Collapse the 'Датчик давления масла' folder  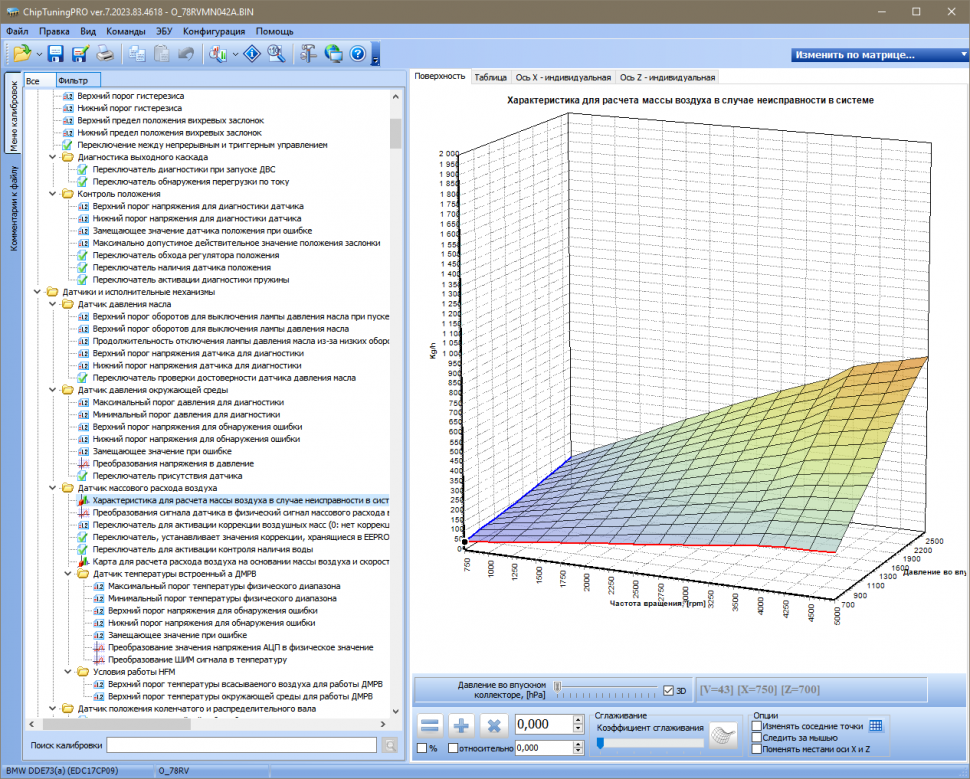53,304
